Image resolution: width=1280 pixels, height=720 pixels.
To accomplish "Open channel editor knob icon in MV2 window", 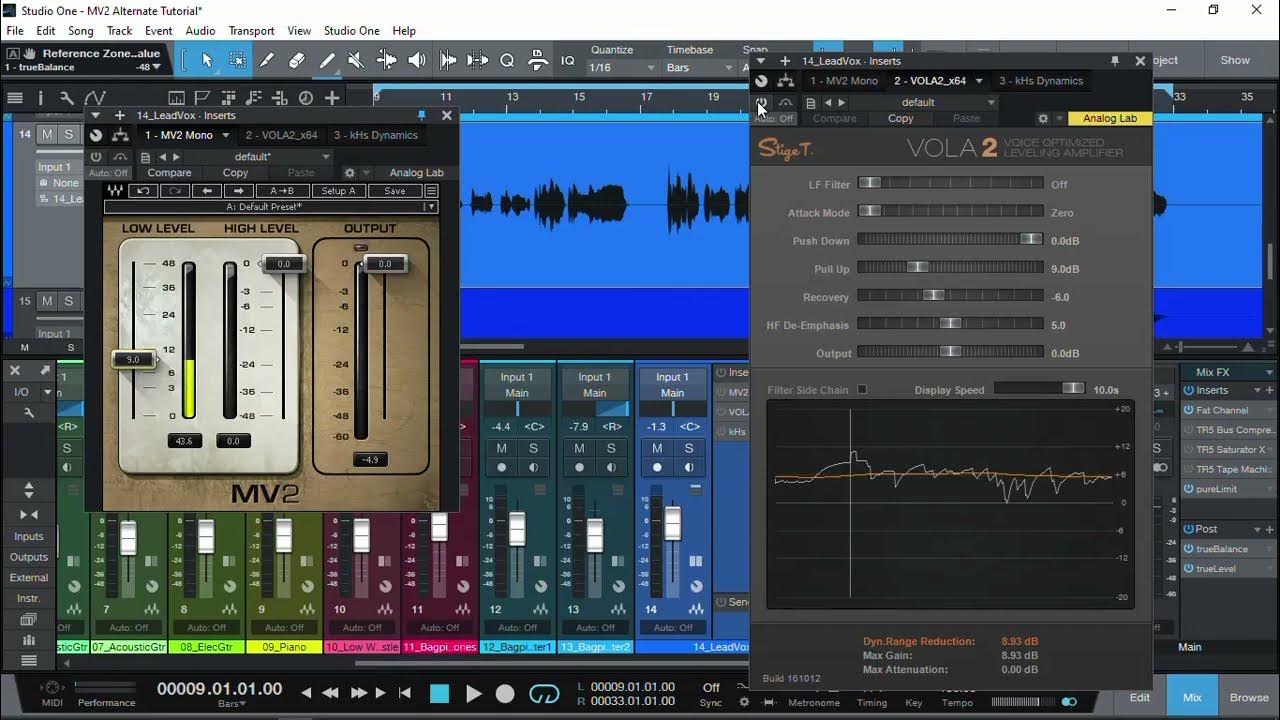I will 96,135.
